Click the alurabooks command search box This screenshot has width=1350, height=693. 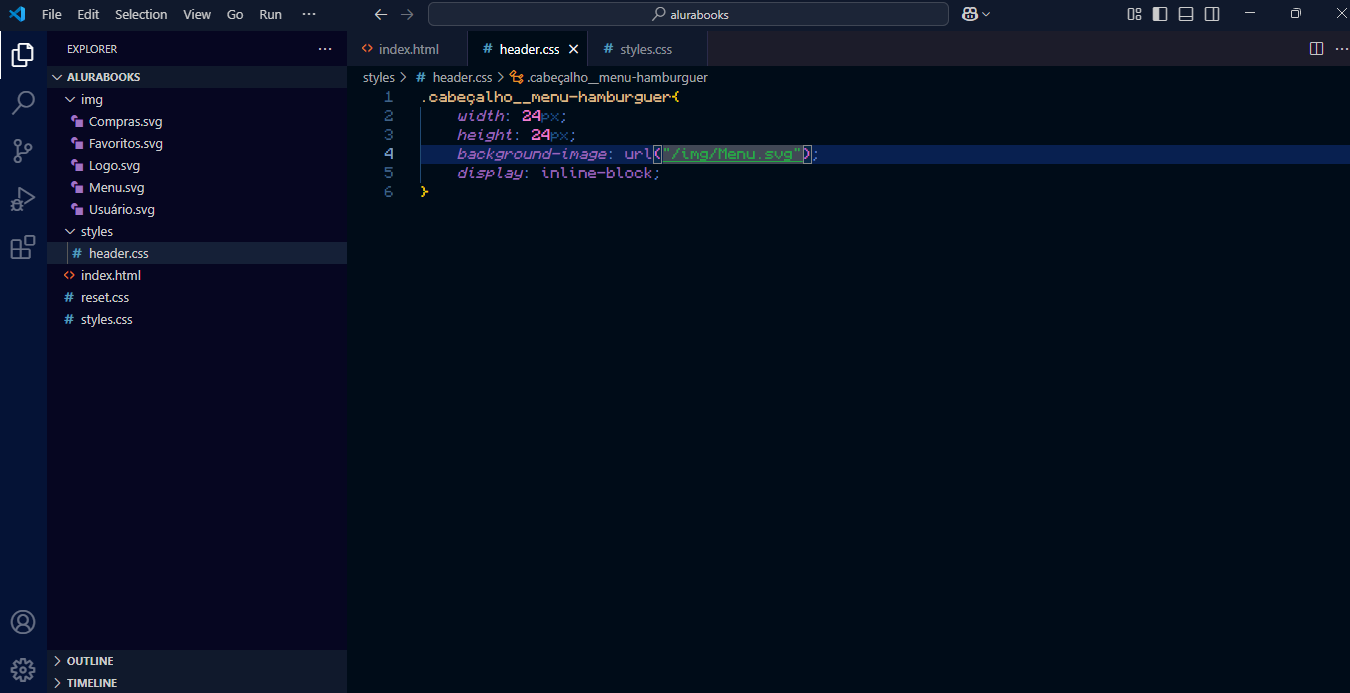click(x=688, y=14)
